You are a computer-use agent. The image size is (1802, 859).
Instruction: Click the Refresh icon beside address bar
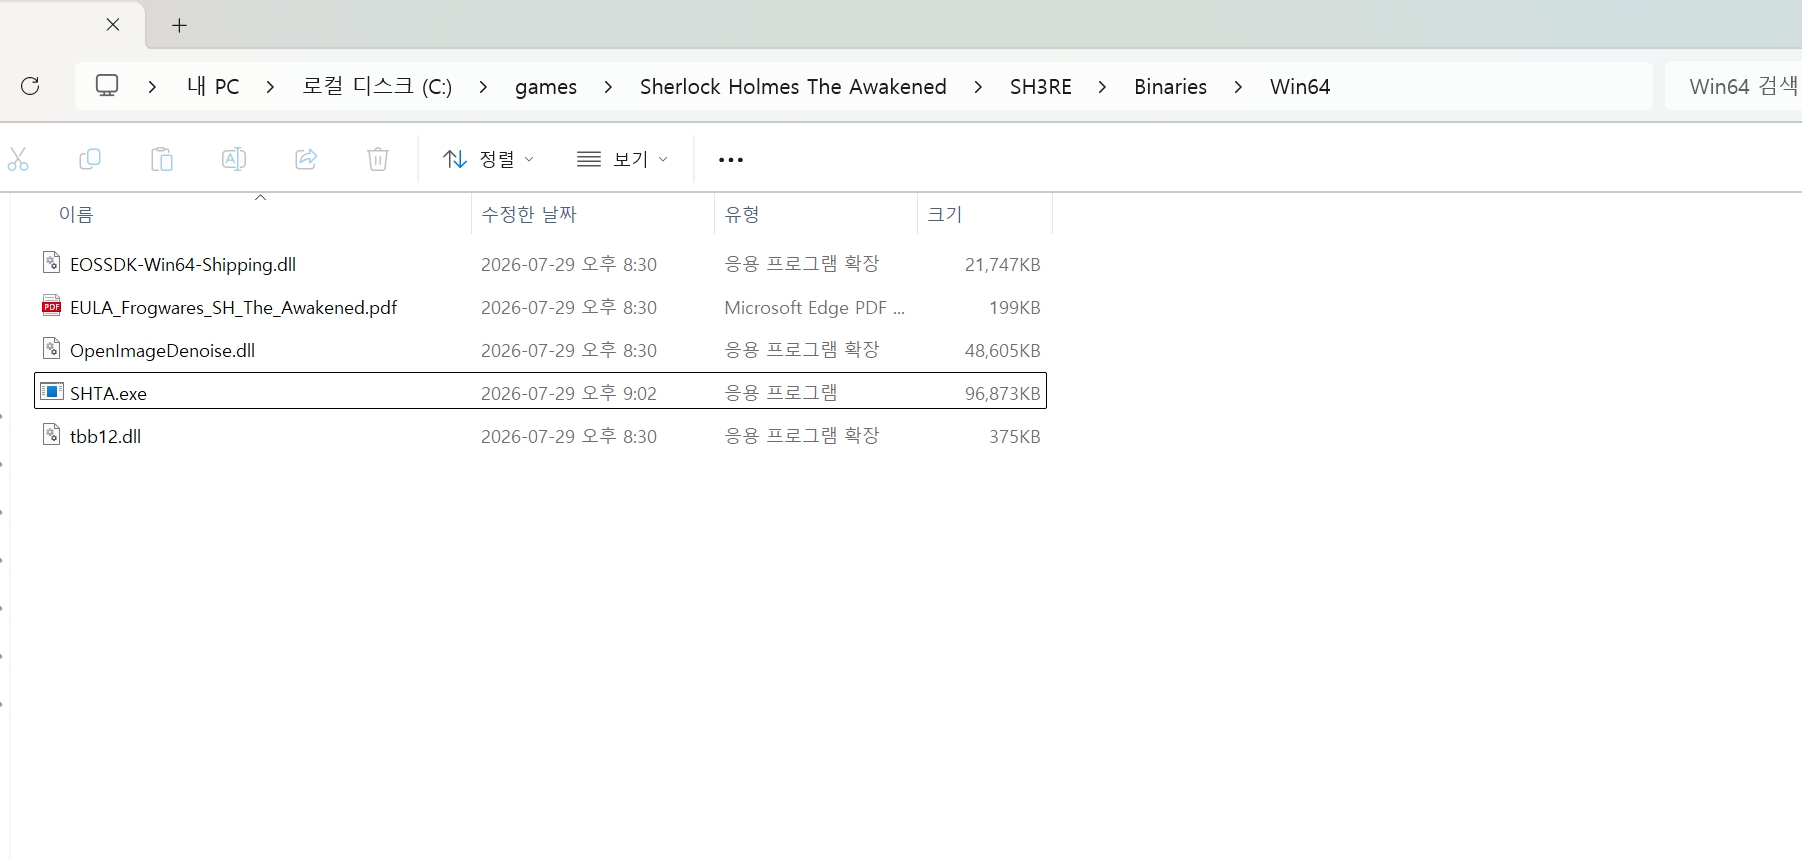30,86
